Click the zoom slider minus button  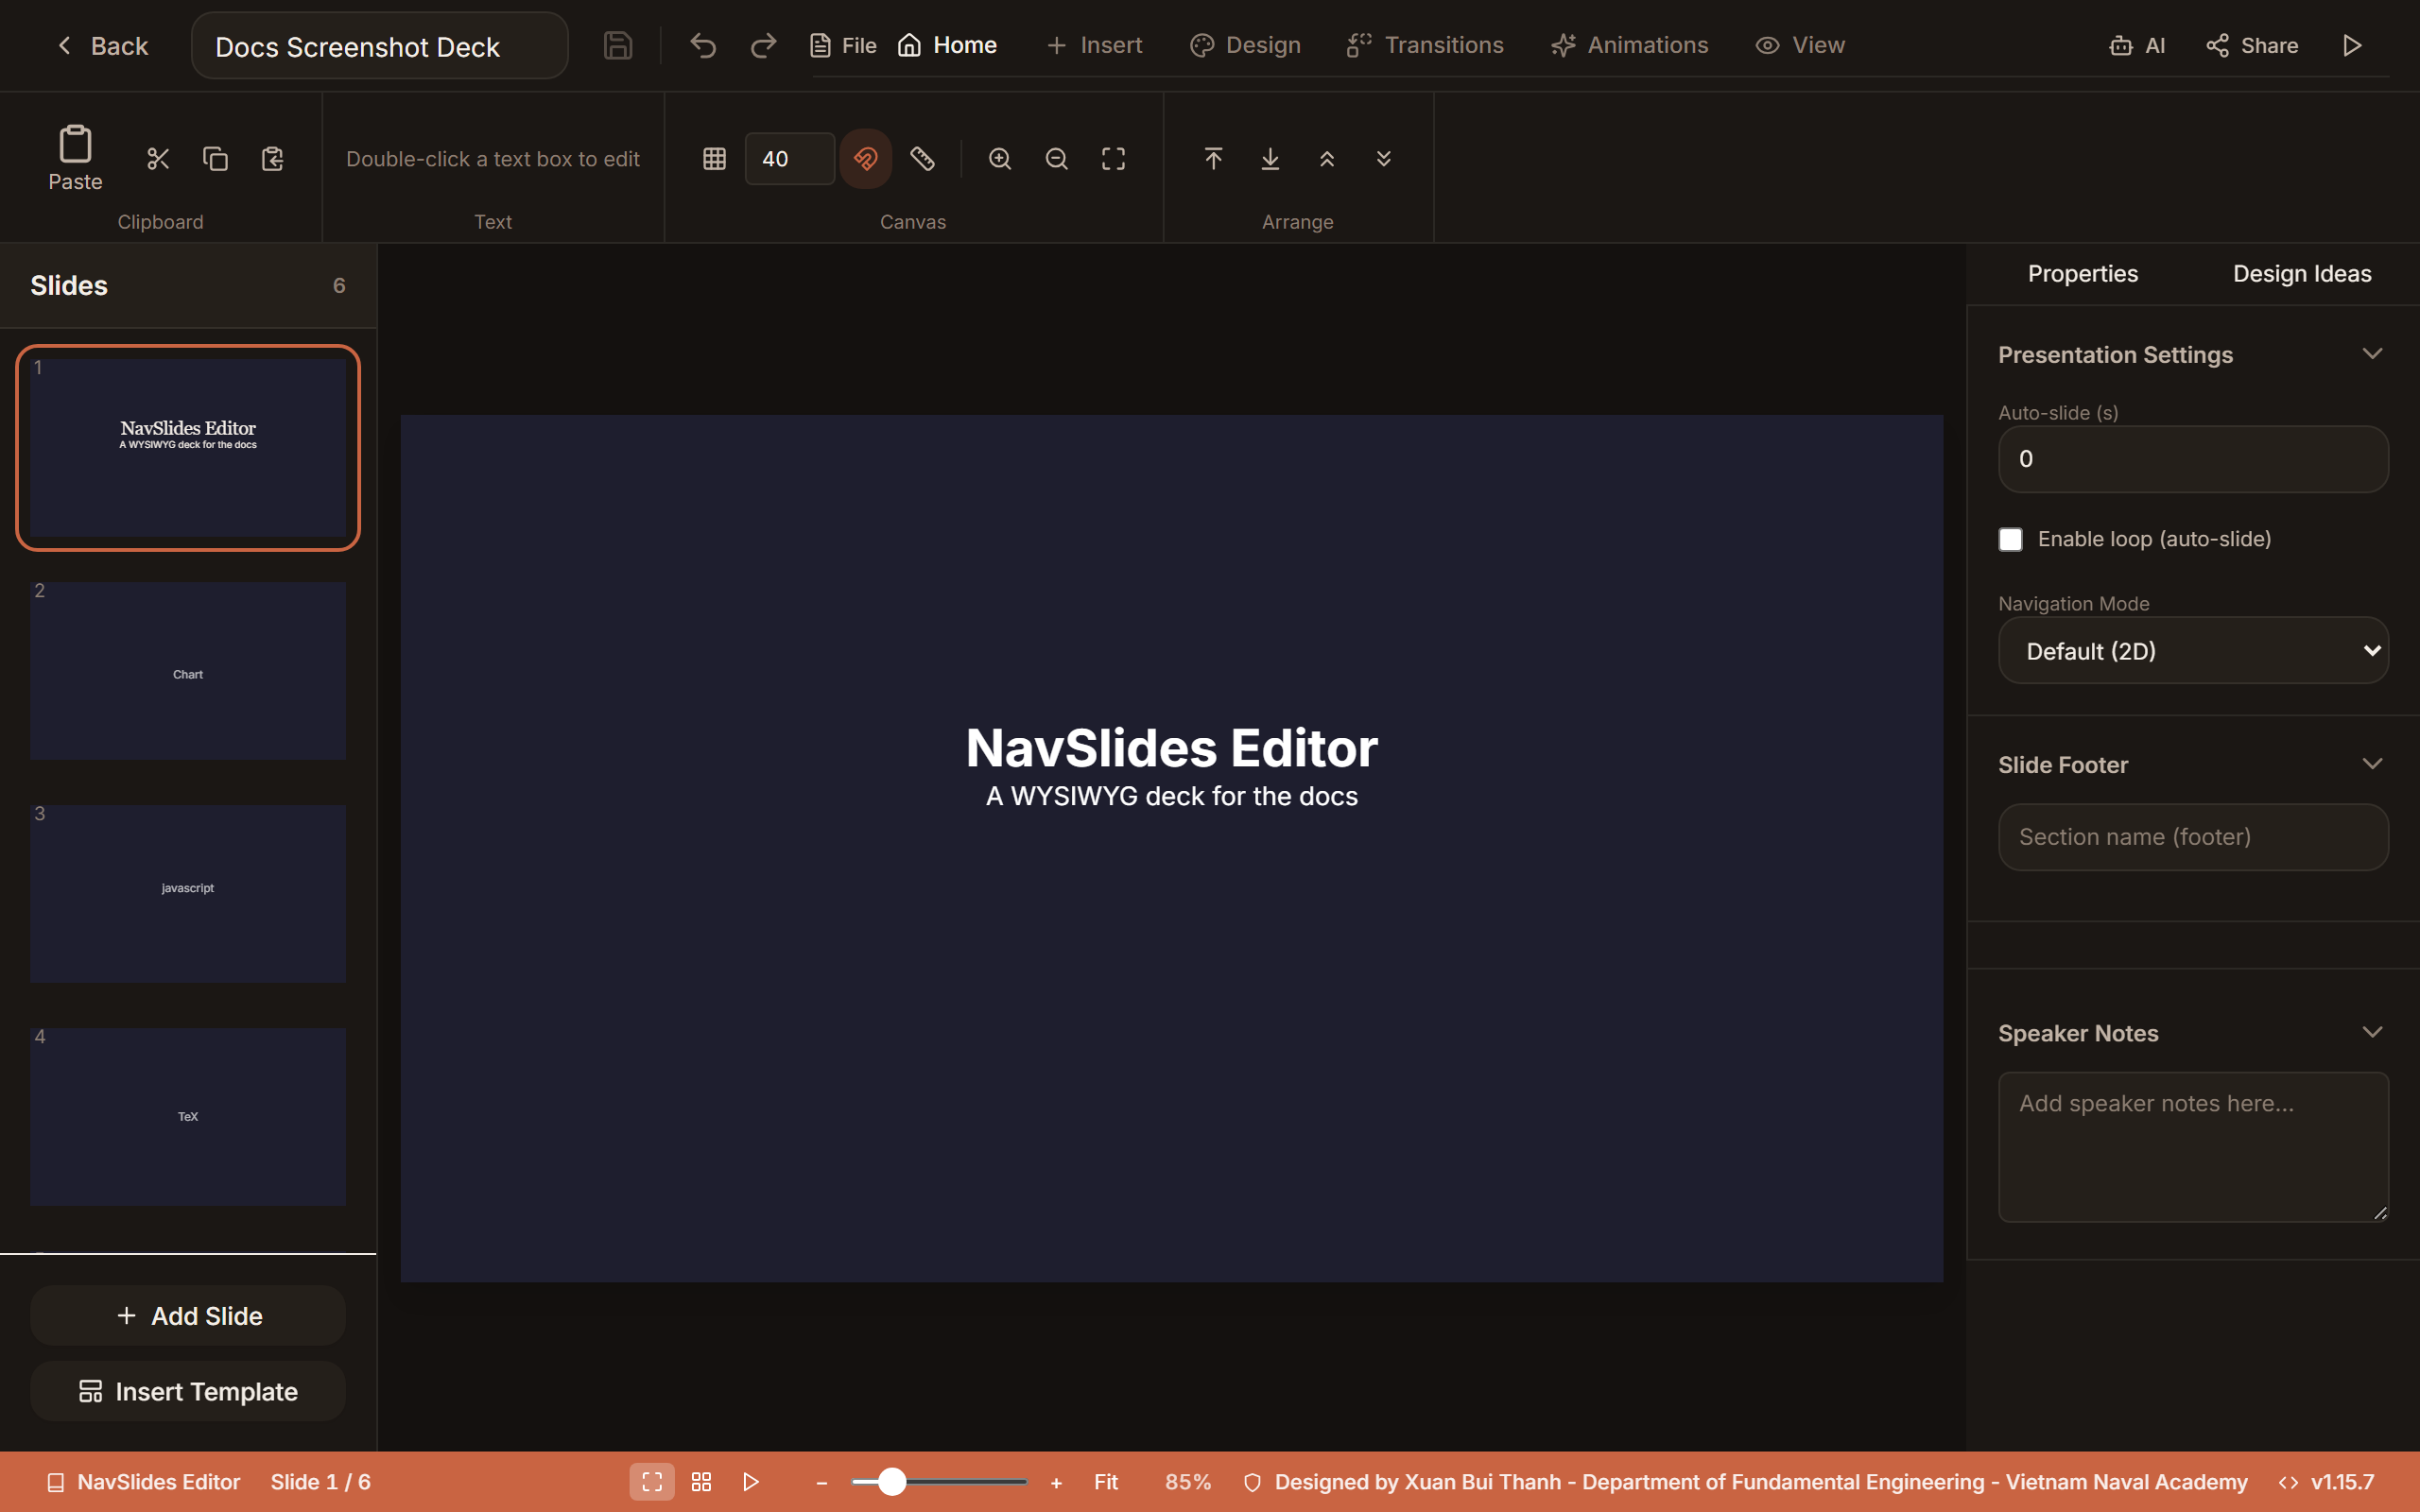(822, 1483)
